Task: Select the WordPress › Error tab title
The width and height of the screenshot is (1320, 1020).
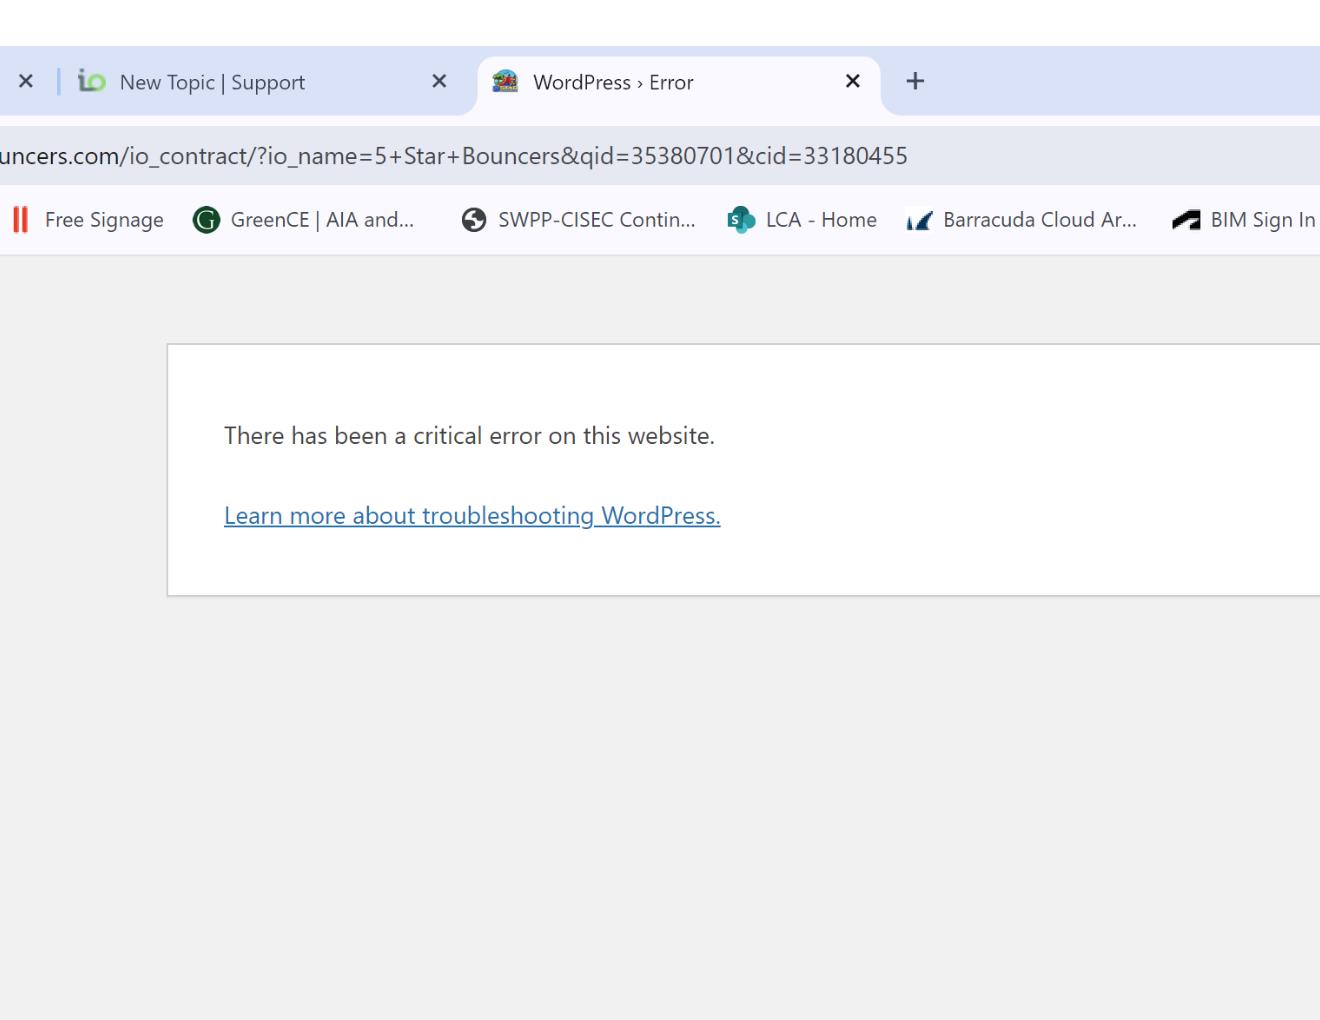Action: point(613,82)
